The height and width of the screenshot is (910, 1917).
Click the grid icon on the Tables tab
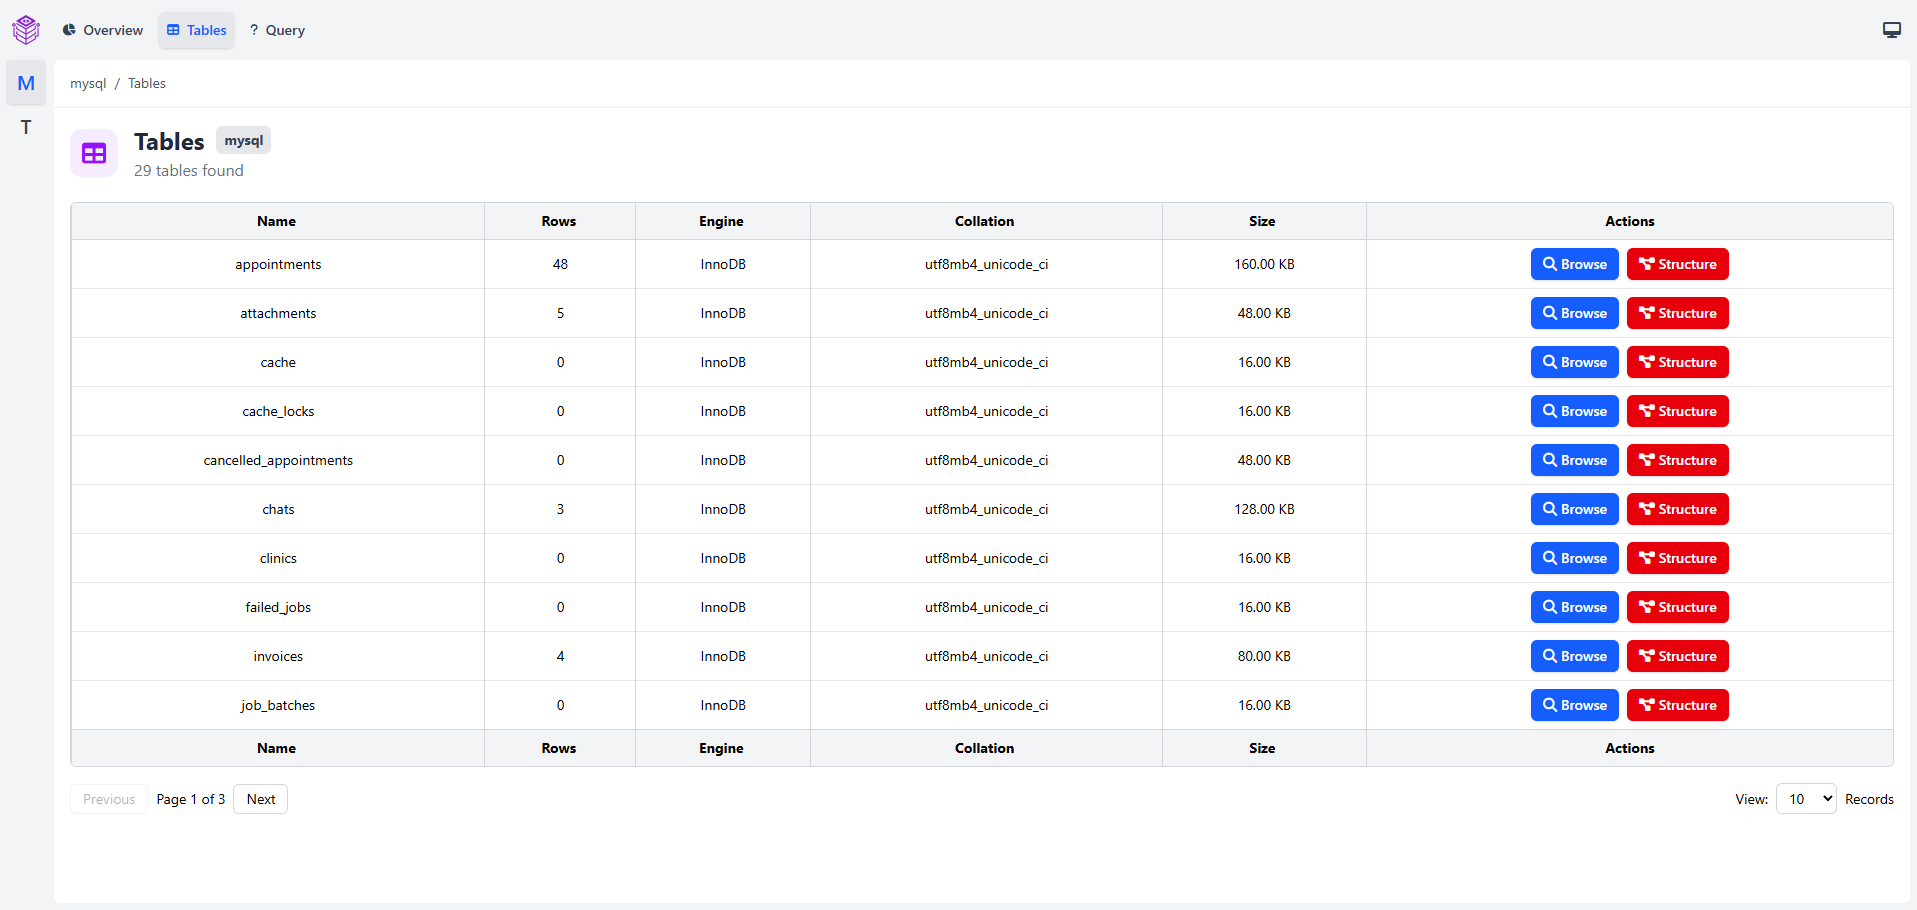tap(171, 30)
